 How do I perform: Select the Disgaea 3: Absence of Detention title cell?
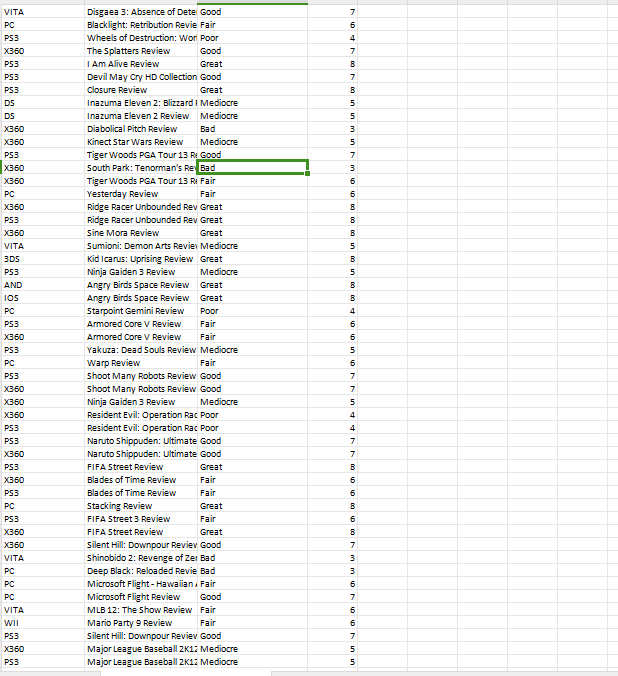(141, 12)
